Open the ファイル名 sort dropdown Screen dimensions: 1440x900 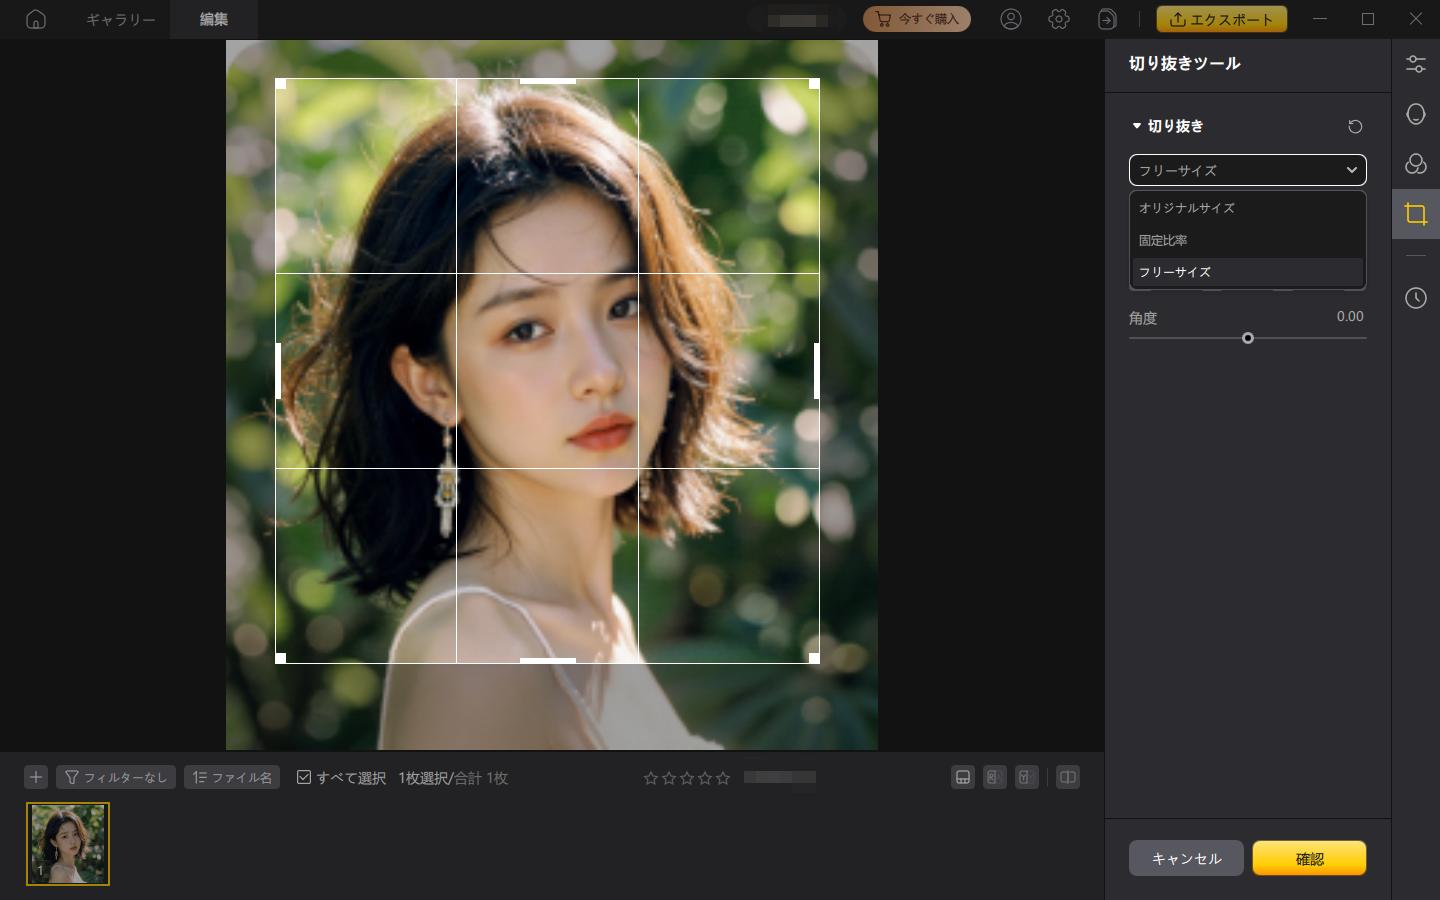coord(232,777)
